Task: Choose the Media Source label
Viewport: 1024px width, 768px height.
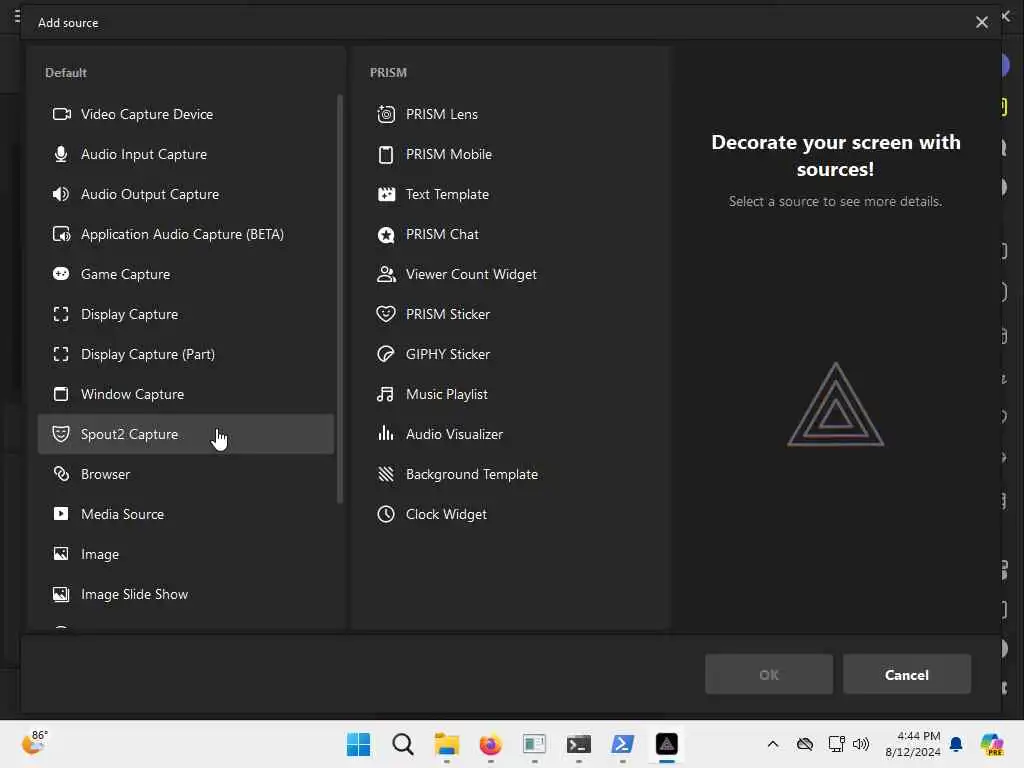Action: pos(122,514)
